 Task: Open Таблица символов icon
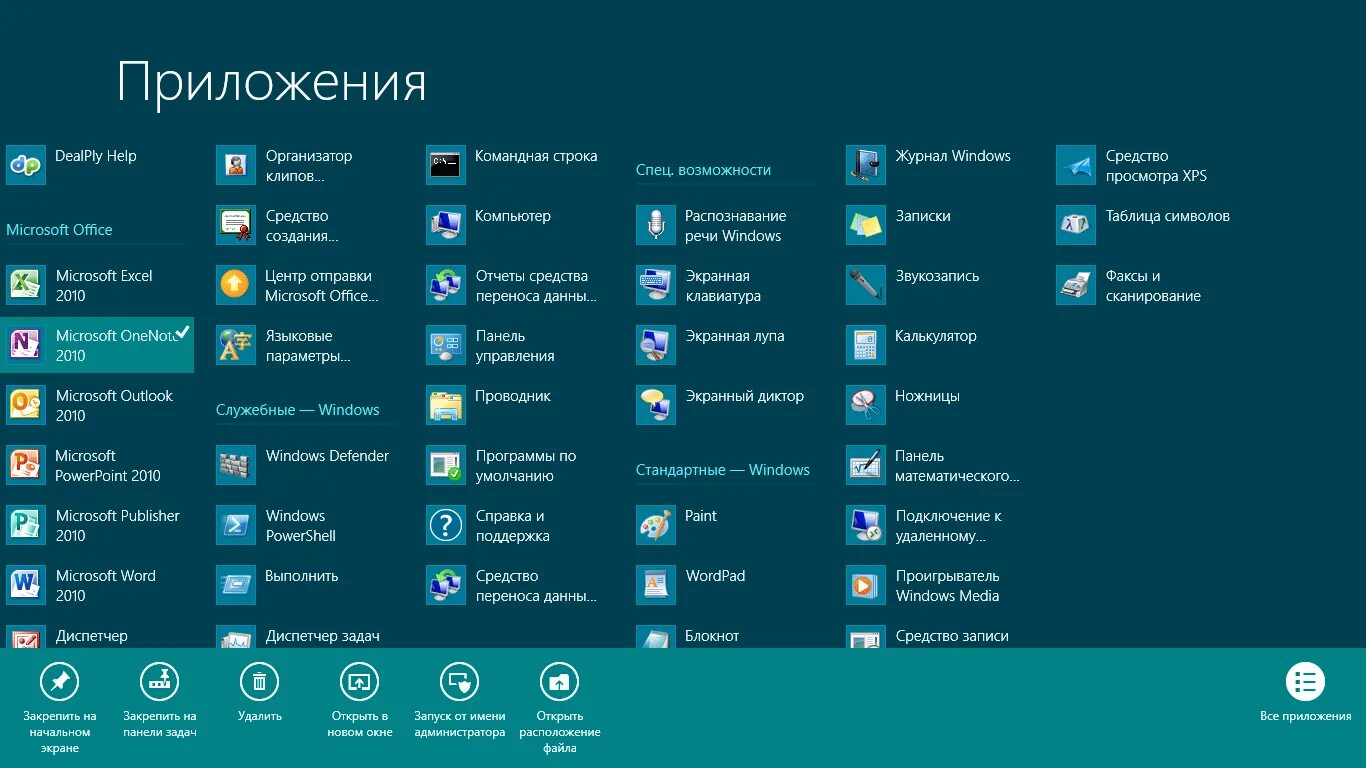[1076, 225]
